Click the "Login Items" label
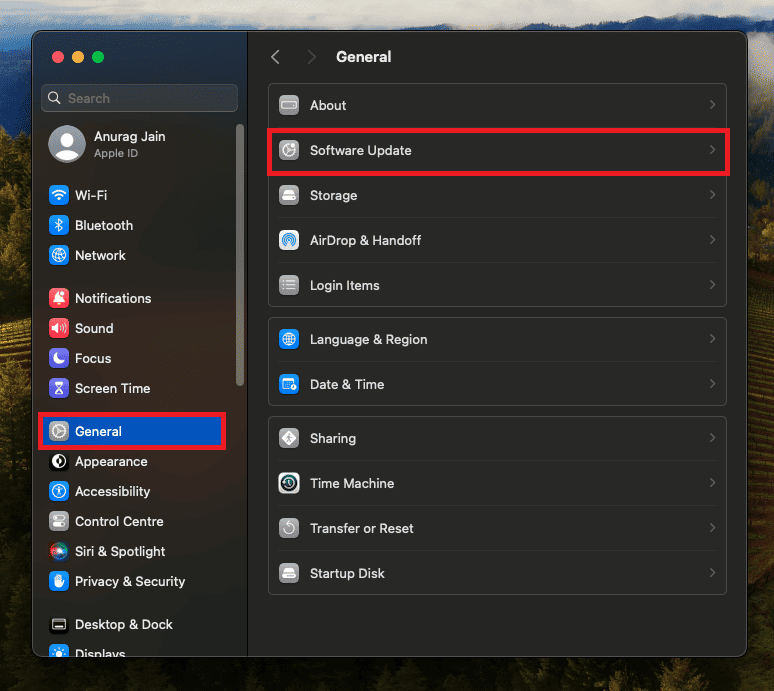The width and height of the screenshot is (774, 691). click(x=345, y=285)
